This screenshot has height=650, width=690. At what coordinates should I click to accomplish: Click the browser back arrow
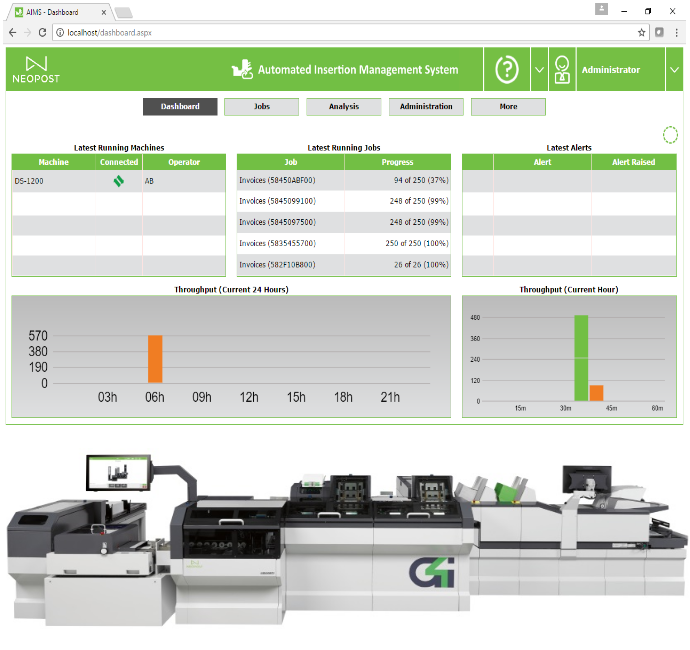click(x=11, y=32)
